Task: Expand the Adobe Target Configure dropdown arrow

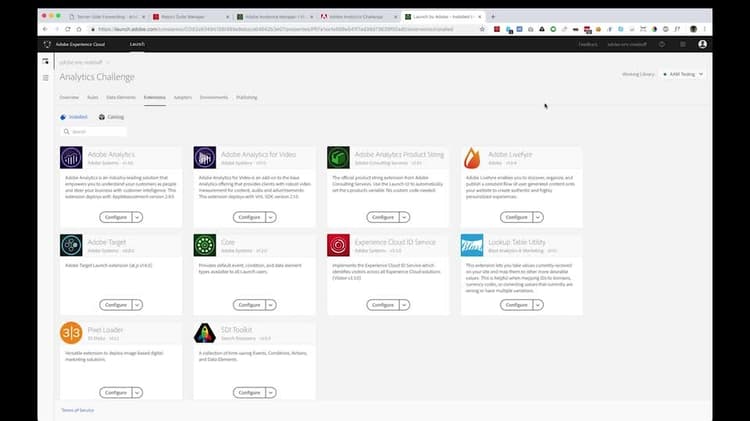Action: pos(137,305)
